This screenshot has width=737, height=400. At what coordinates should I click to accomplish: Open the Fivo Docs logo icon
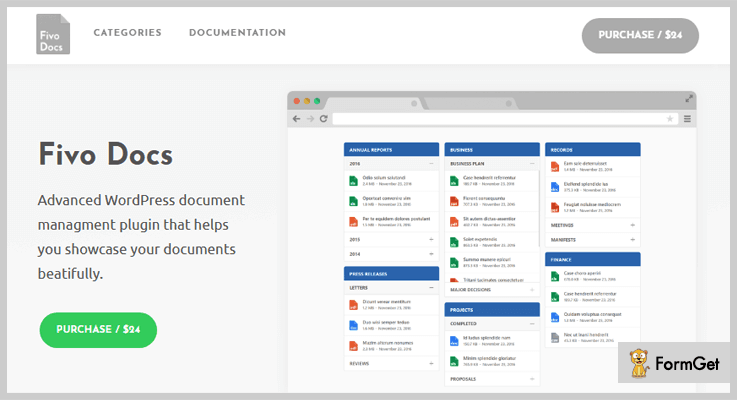pyautogui.click(x=53, y=34)
